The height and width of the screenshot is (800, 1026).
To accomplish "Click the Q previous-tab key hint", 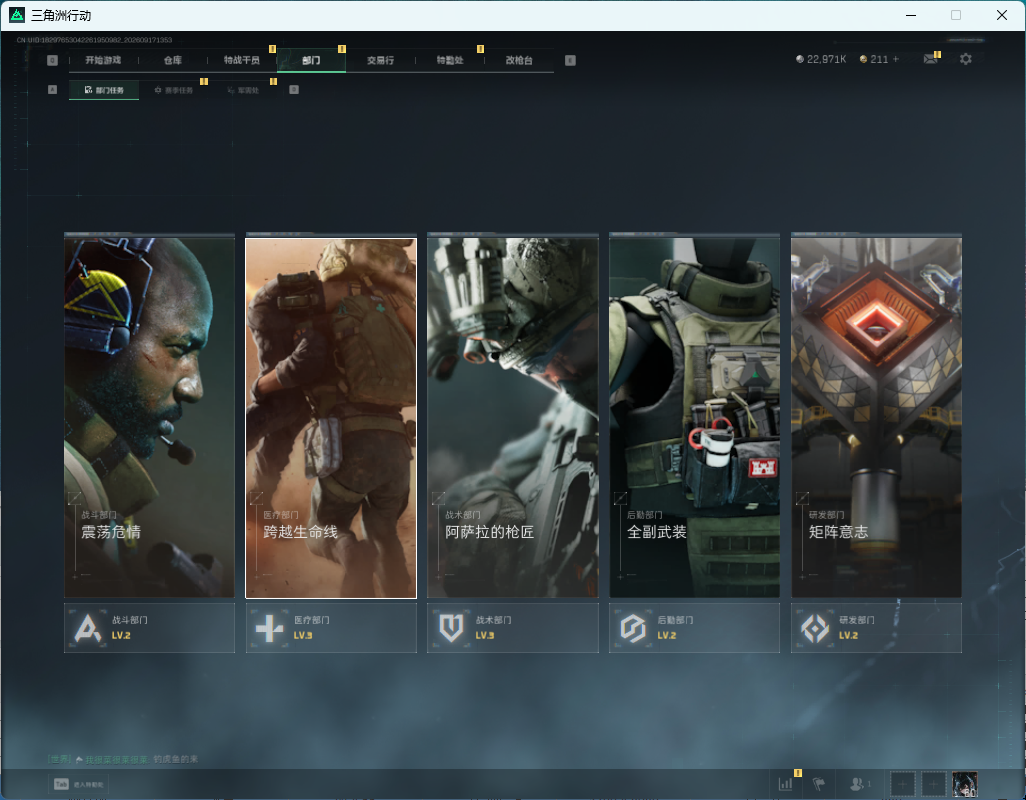I will (52, 60).
